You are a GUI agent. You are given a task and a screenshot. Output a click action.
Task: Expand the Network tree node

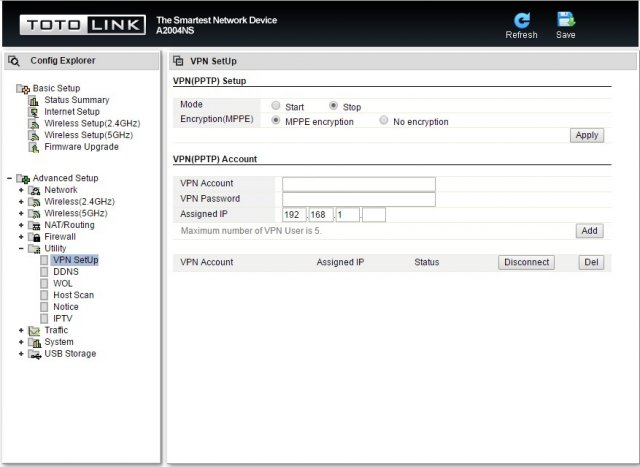pos(21,190)
